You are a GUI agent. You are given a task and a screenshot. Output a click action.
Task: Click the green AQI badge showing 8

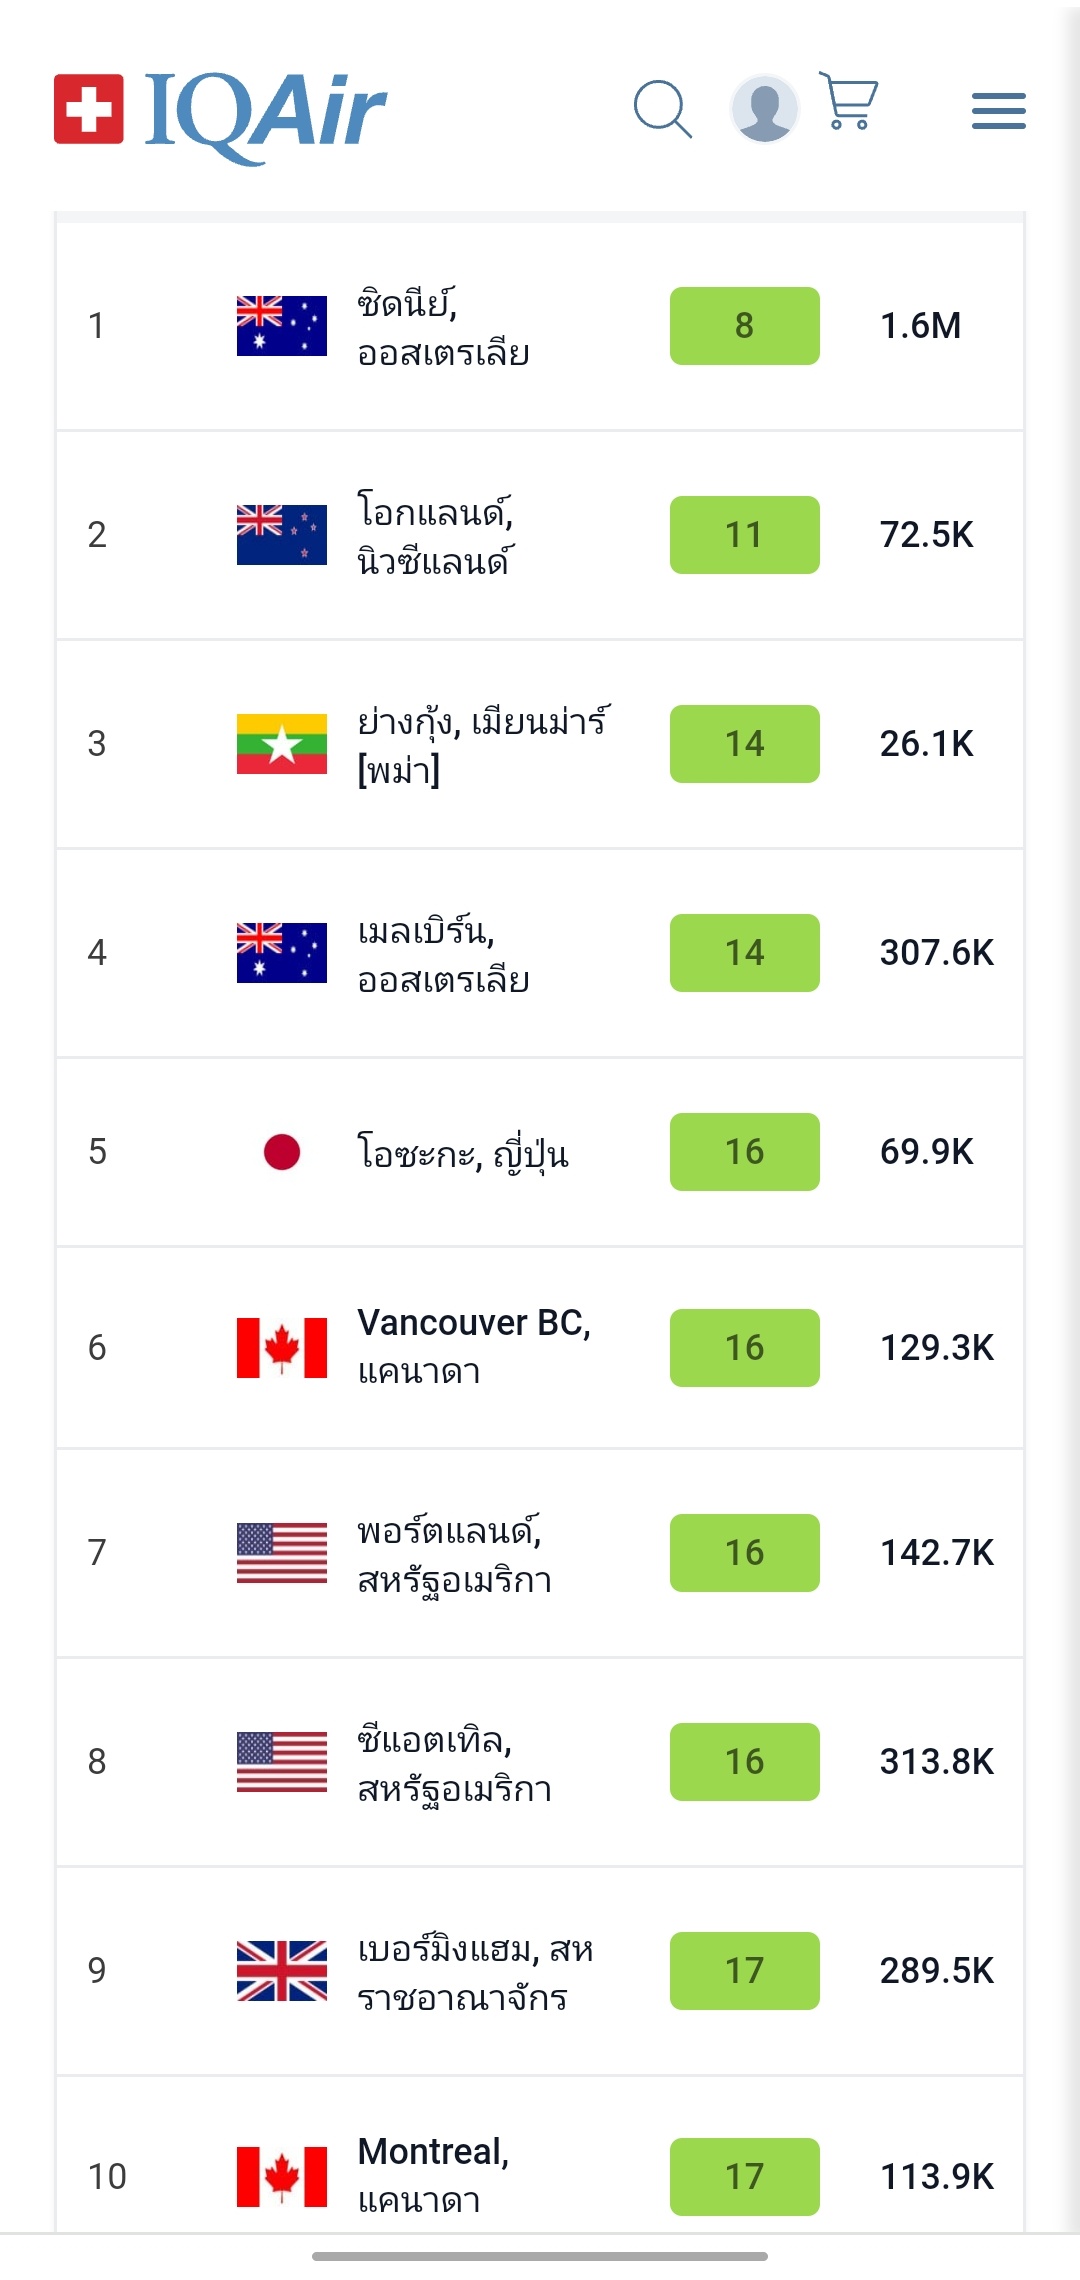point(744,326)
